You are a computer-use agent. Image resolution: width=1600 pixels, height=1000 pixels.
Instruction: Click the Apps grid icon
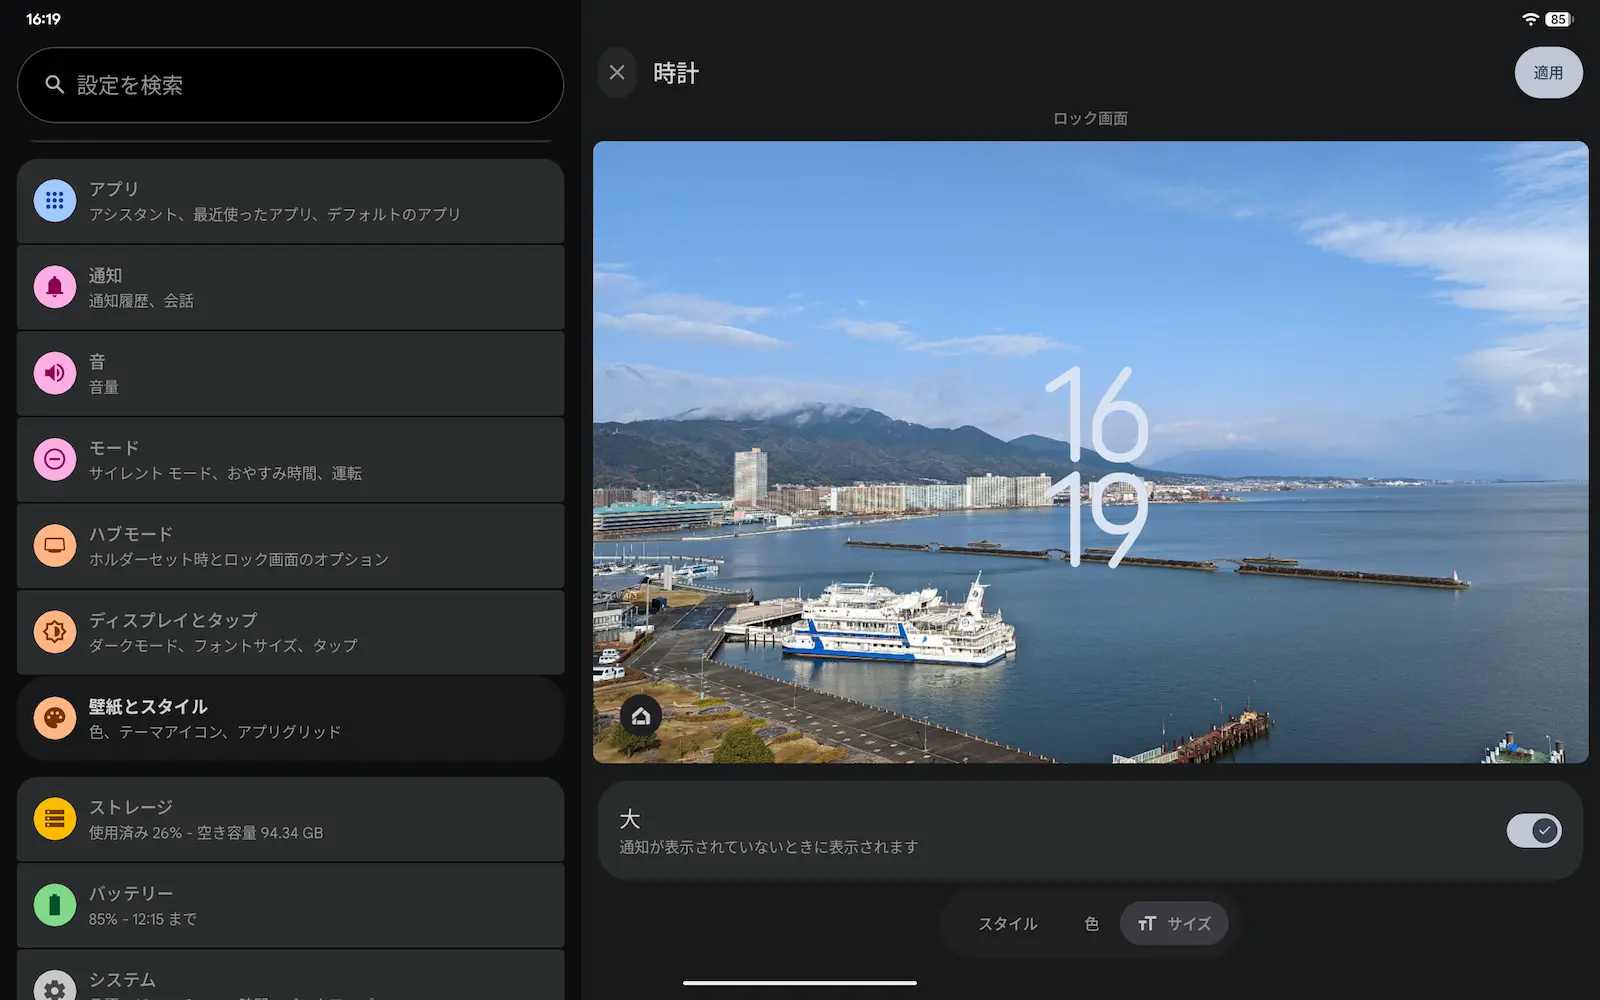click(x=55, y=201)
